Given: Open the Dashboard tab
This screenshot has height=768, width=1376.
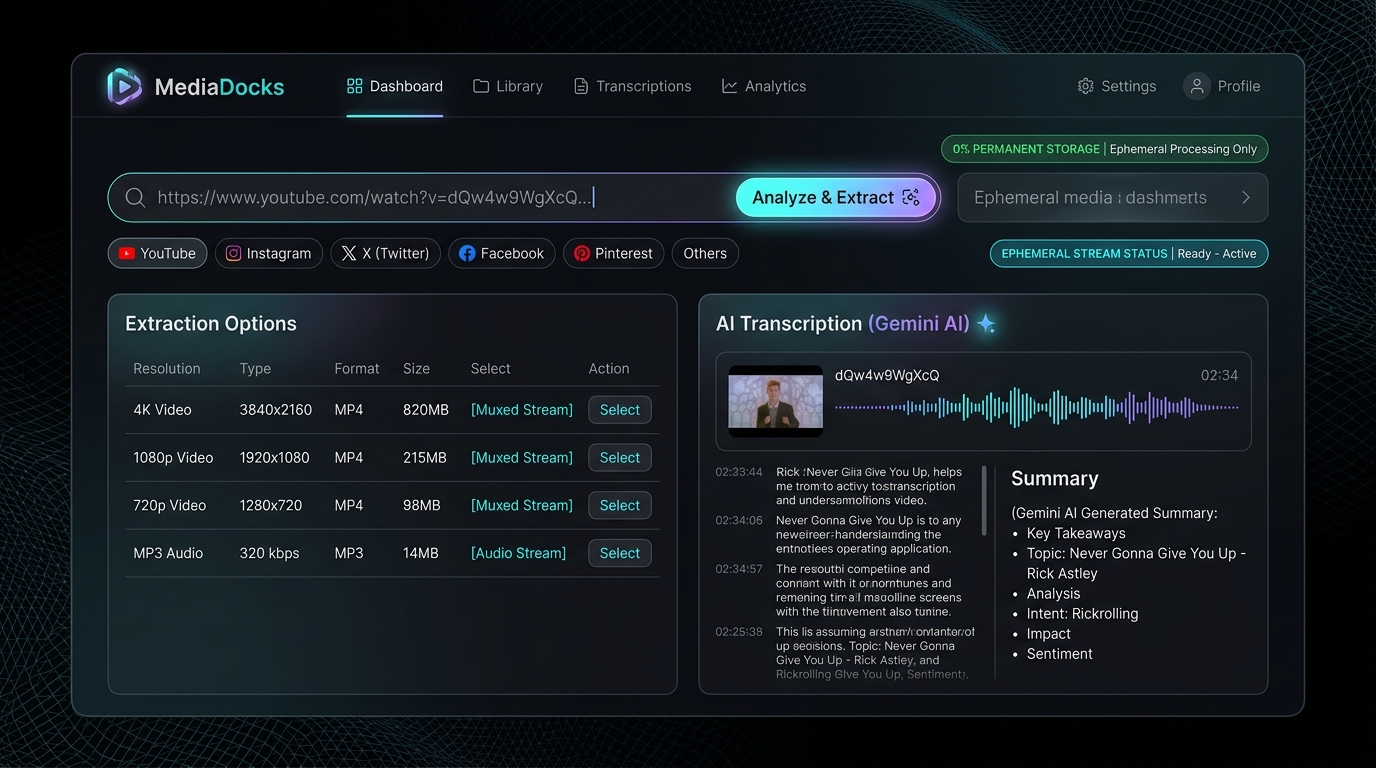Looking at the screenshot, I should (395, 86).
